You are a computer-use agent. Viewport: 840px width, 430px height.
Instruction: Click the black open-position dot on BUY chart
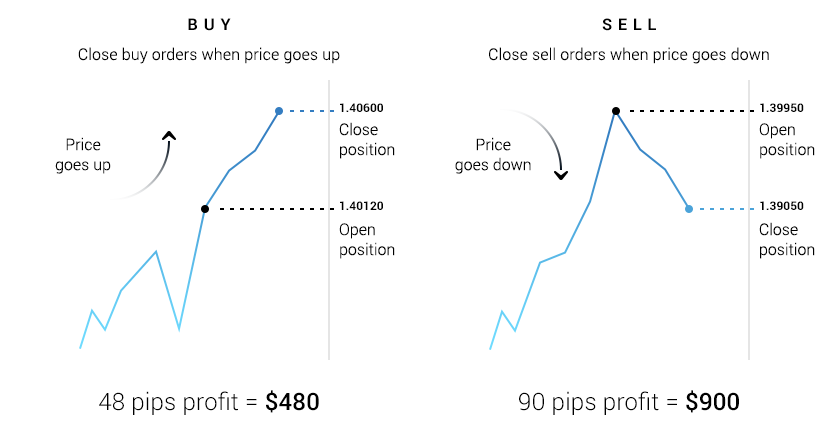coord(205,209)
